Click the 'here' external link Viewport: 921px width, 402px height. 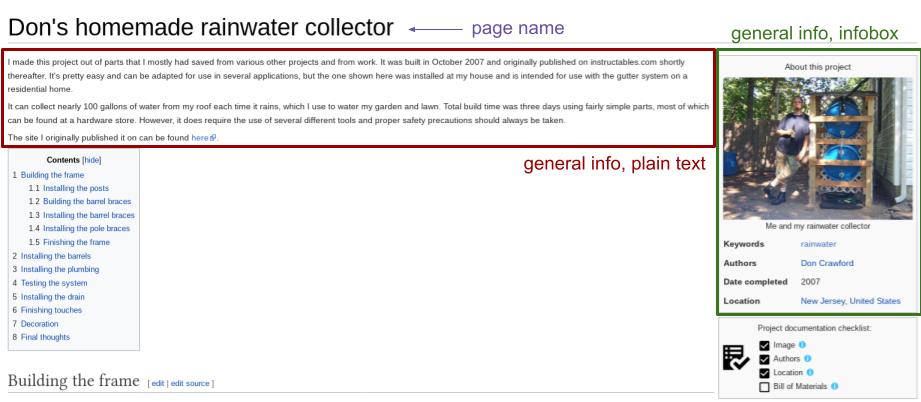coord(200,137)
